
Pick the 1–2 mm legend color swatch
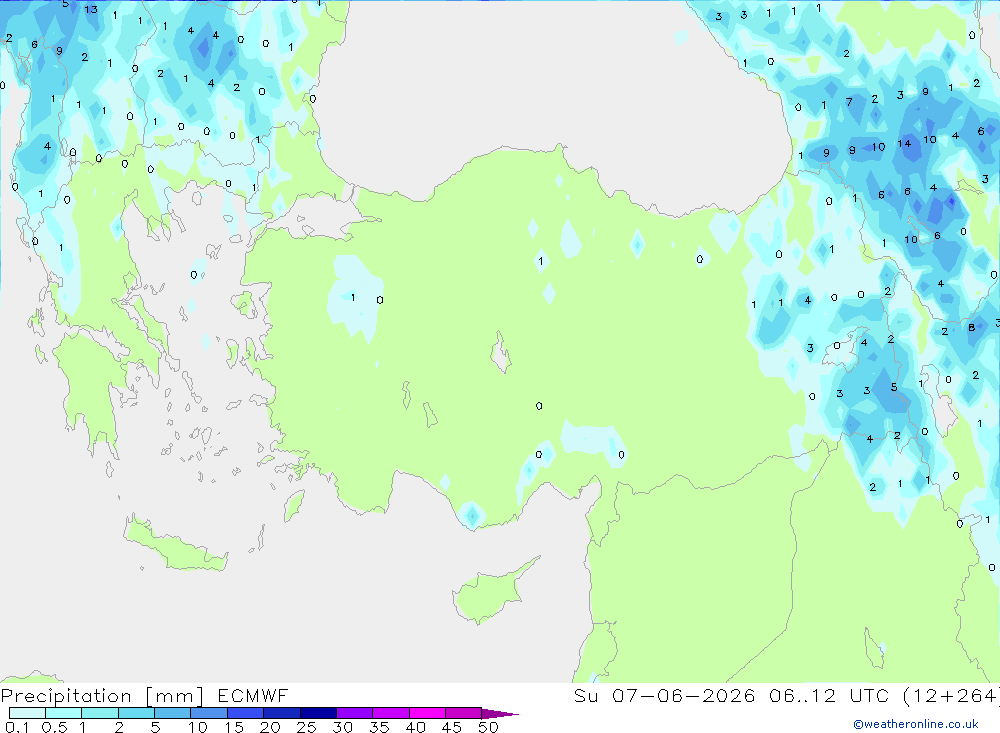click(x=100, y=713)
